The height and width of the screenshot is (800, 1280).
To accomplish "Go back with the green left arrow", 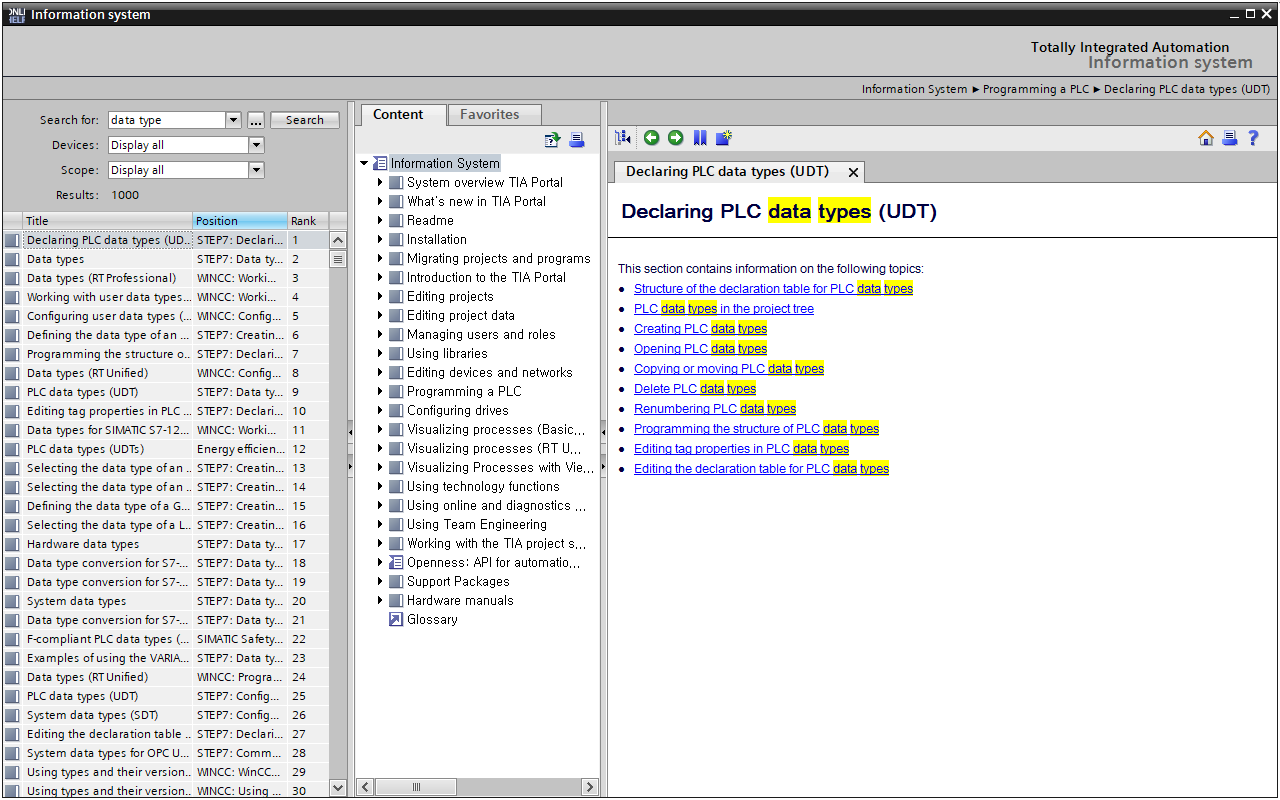I will coord(651,138).
